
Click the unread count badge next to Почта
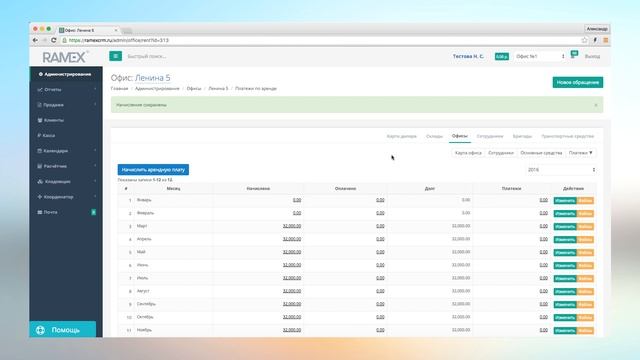pos(93,212)
